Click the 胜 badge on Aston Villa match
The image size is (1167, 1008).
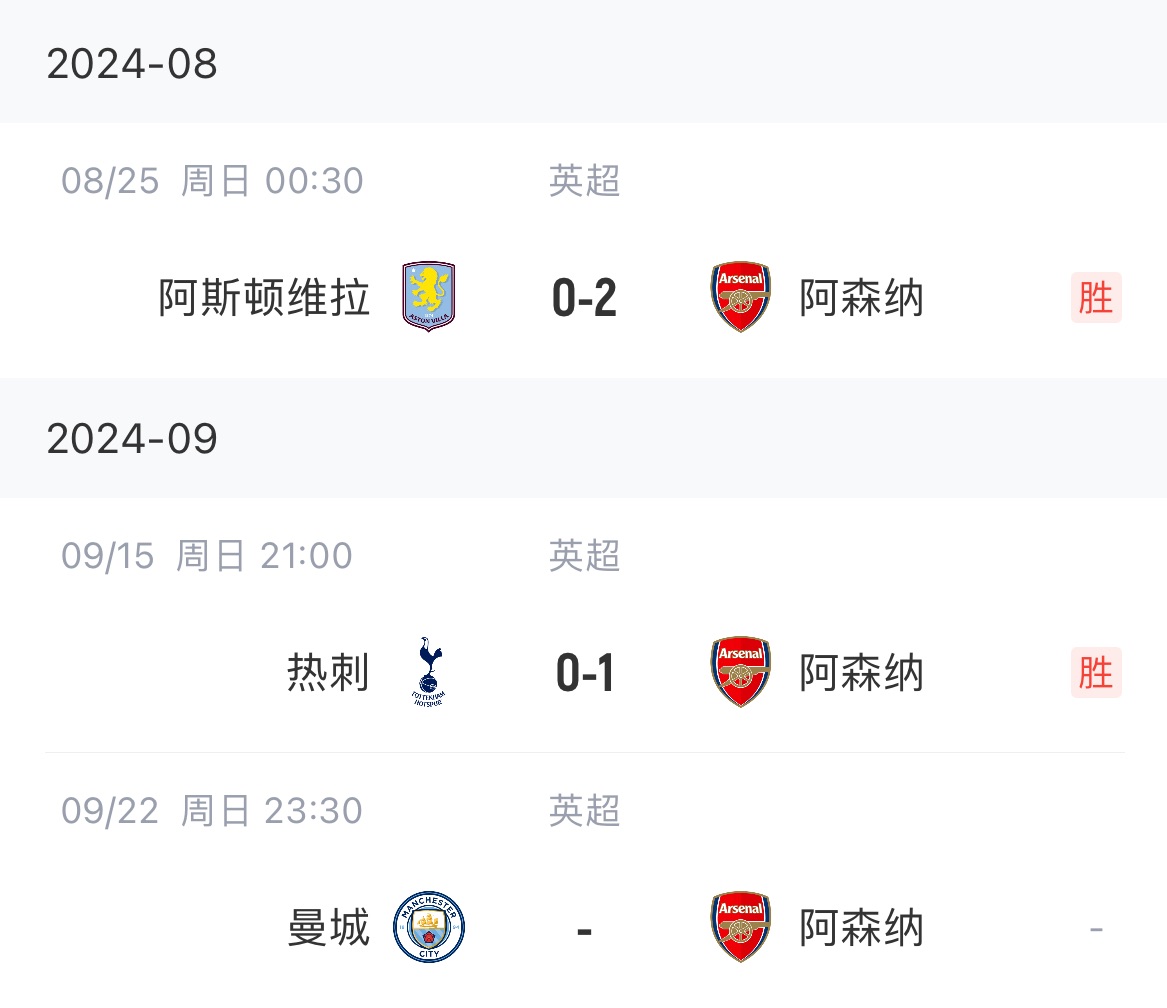pos(1095,298)
